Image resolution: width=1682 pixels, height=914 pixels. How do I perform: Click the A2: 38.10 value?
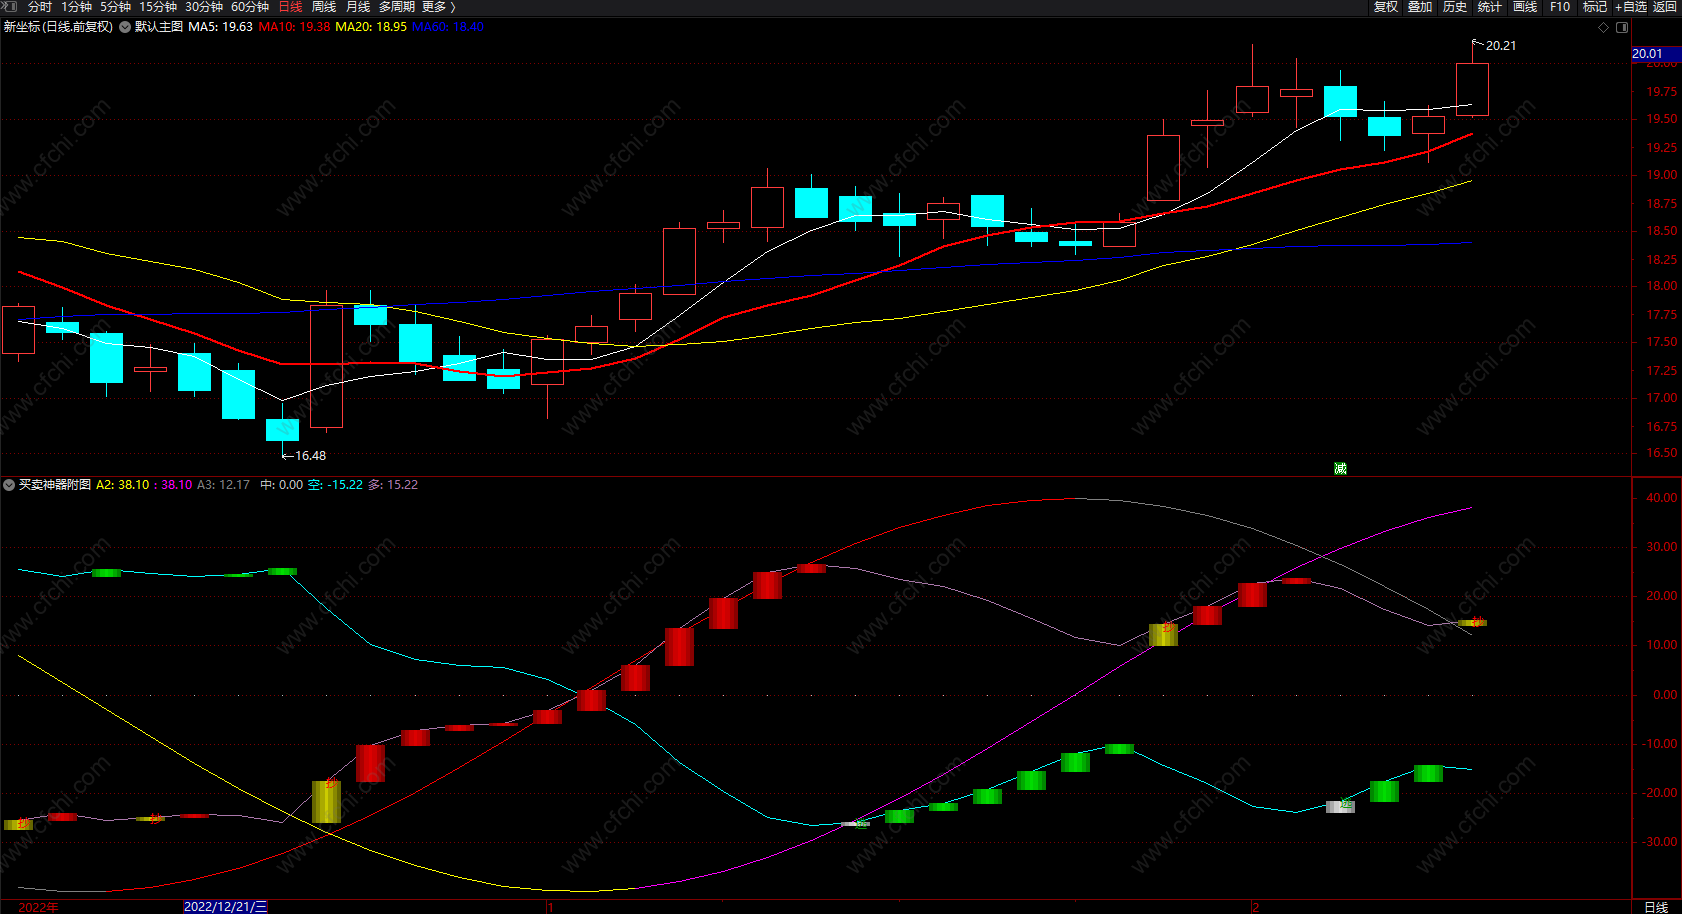(x=122, y=485)
